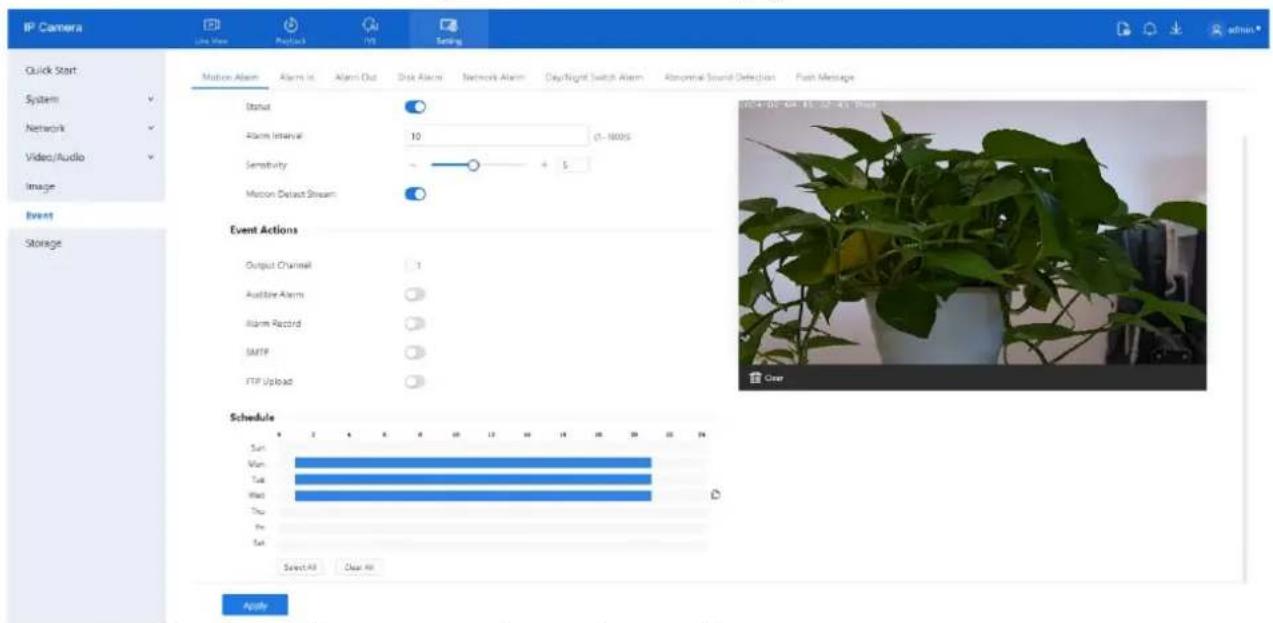
Task: Open the alarm bell notifications icon
Action: tap(1148, 28)
